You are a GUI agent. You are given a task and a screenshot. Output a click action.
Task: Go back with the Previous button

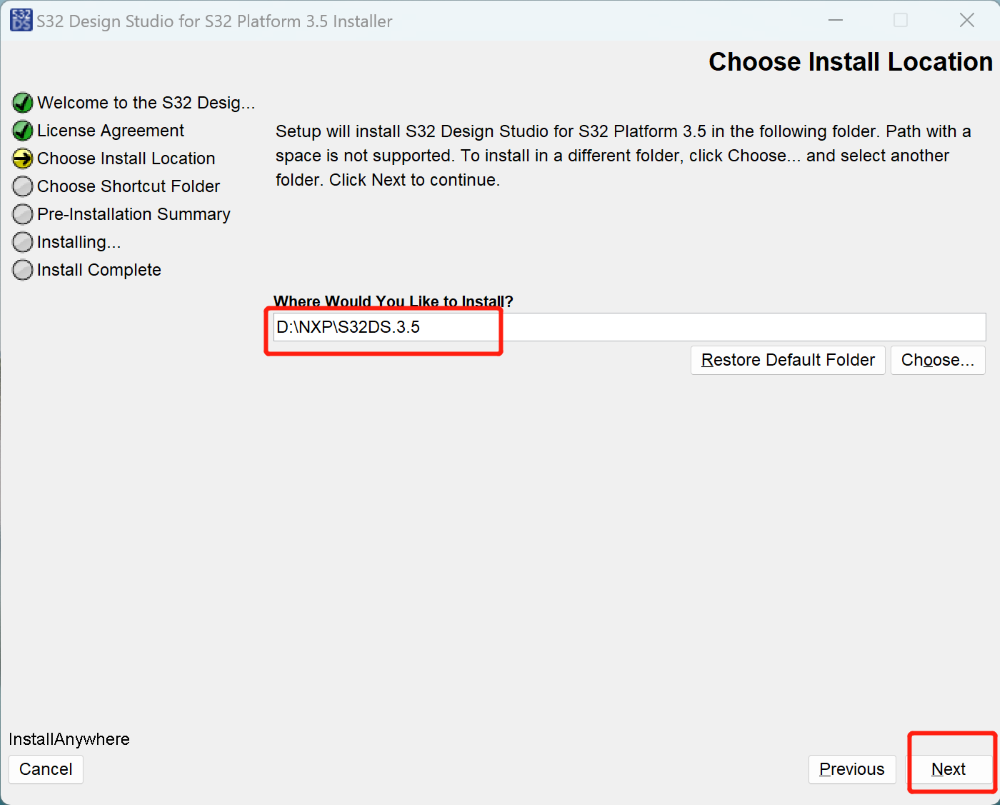tap(852, 769)
